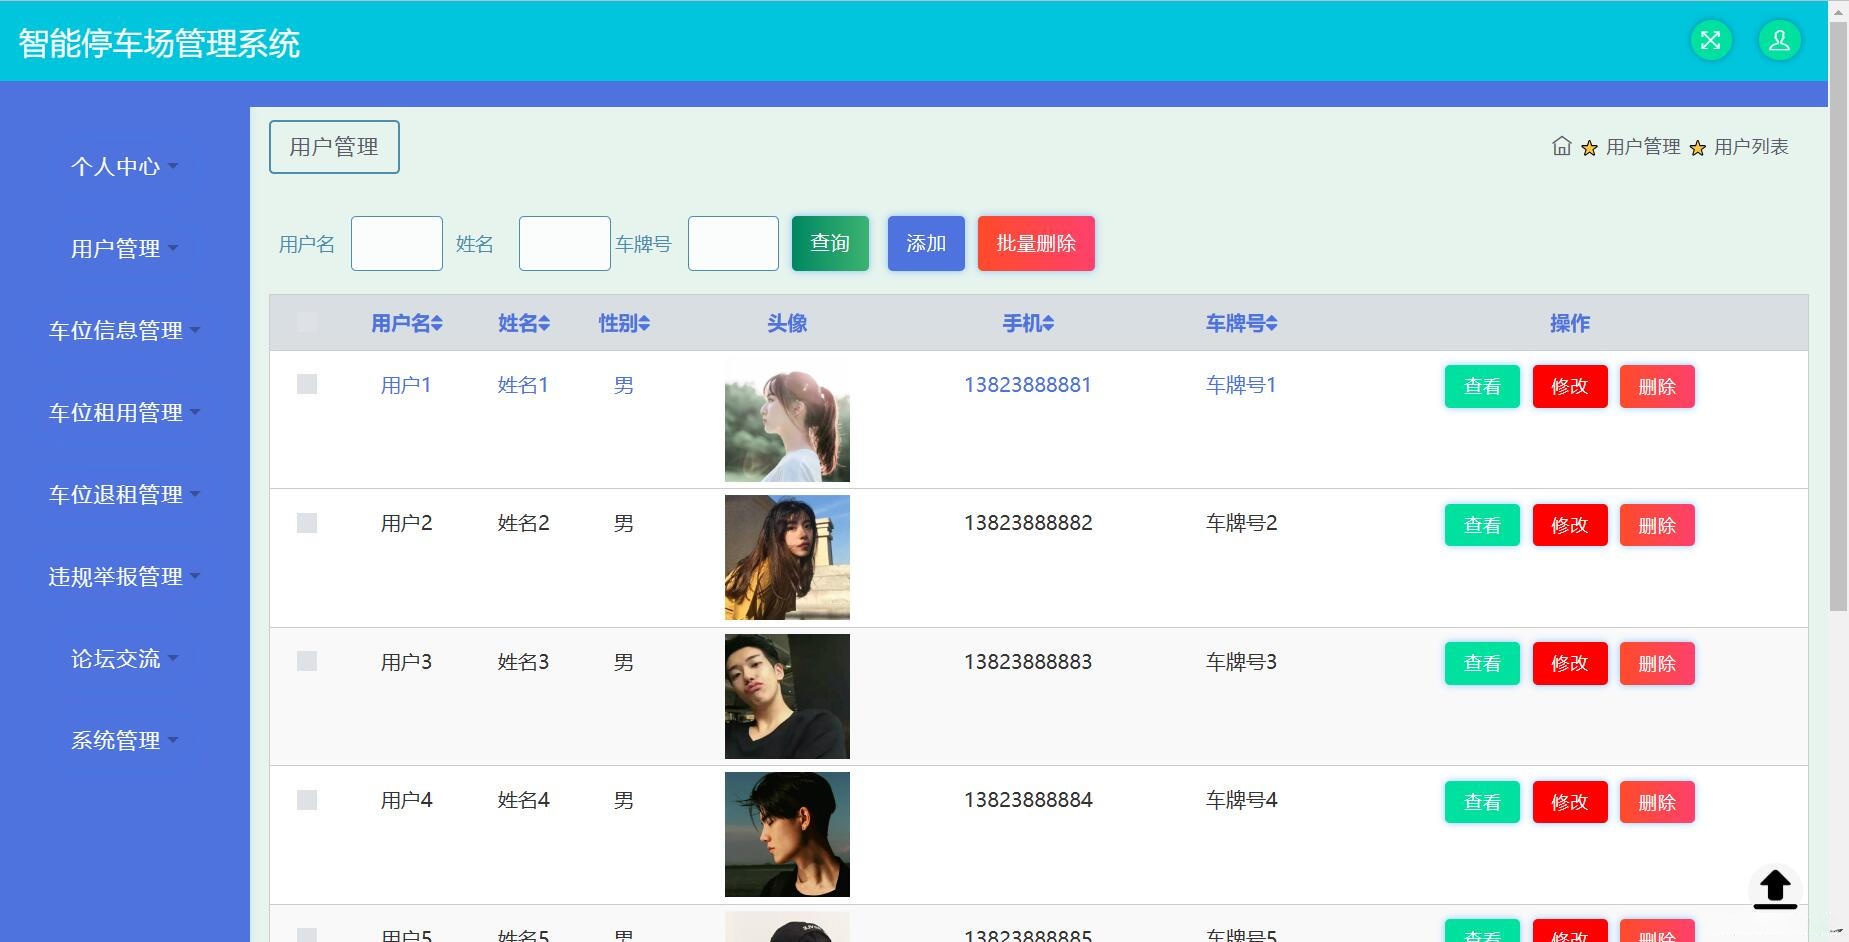The image size is (1849, 942).
Task: Expand the 论坛交流 sidebar menu
Action: pyautogui.click(x=124, y=658)
